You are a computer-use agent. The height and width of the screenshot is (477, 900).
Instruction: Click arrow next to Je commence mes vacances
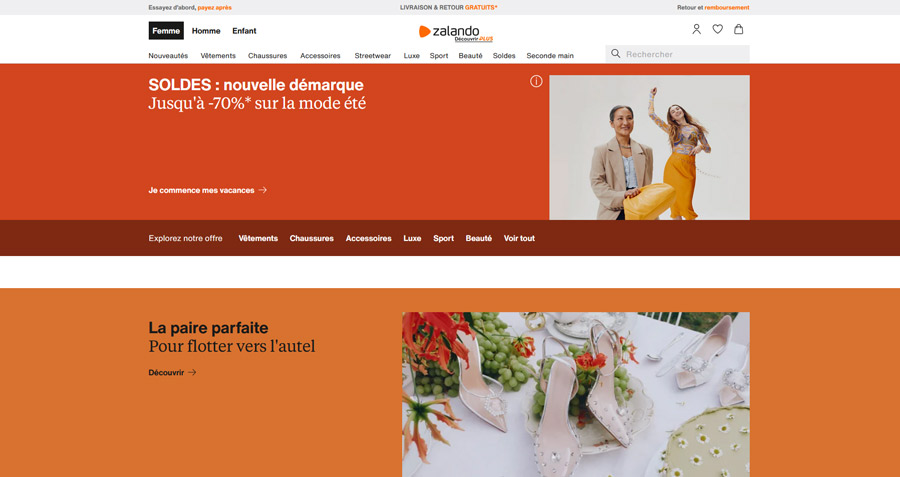[x=263, y=190]
